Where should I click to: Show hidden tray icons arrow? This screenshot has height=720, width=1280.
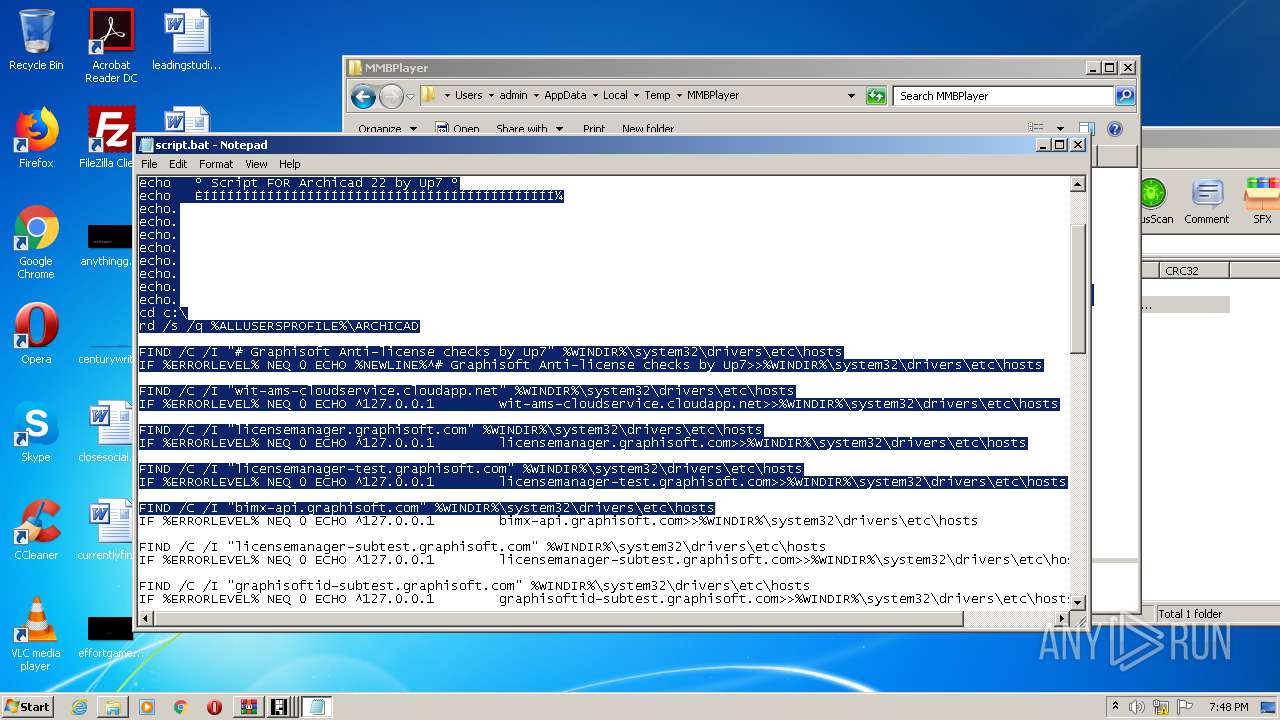pos(1115,707)
